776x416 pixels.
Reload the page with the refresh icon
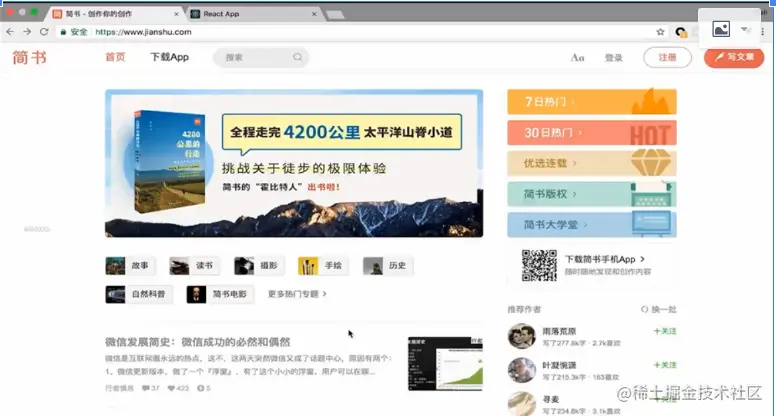point(44,32)
